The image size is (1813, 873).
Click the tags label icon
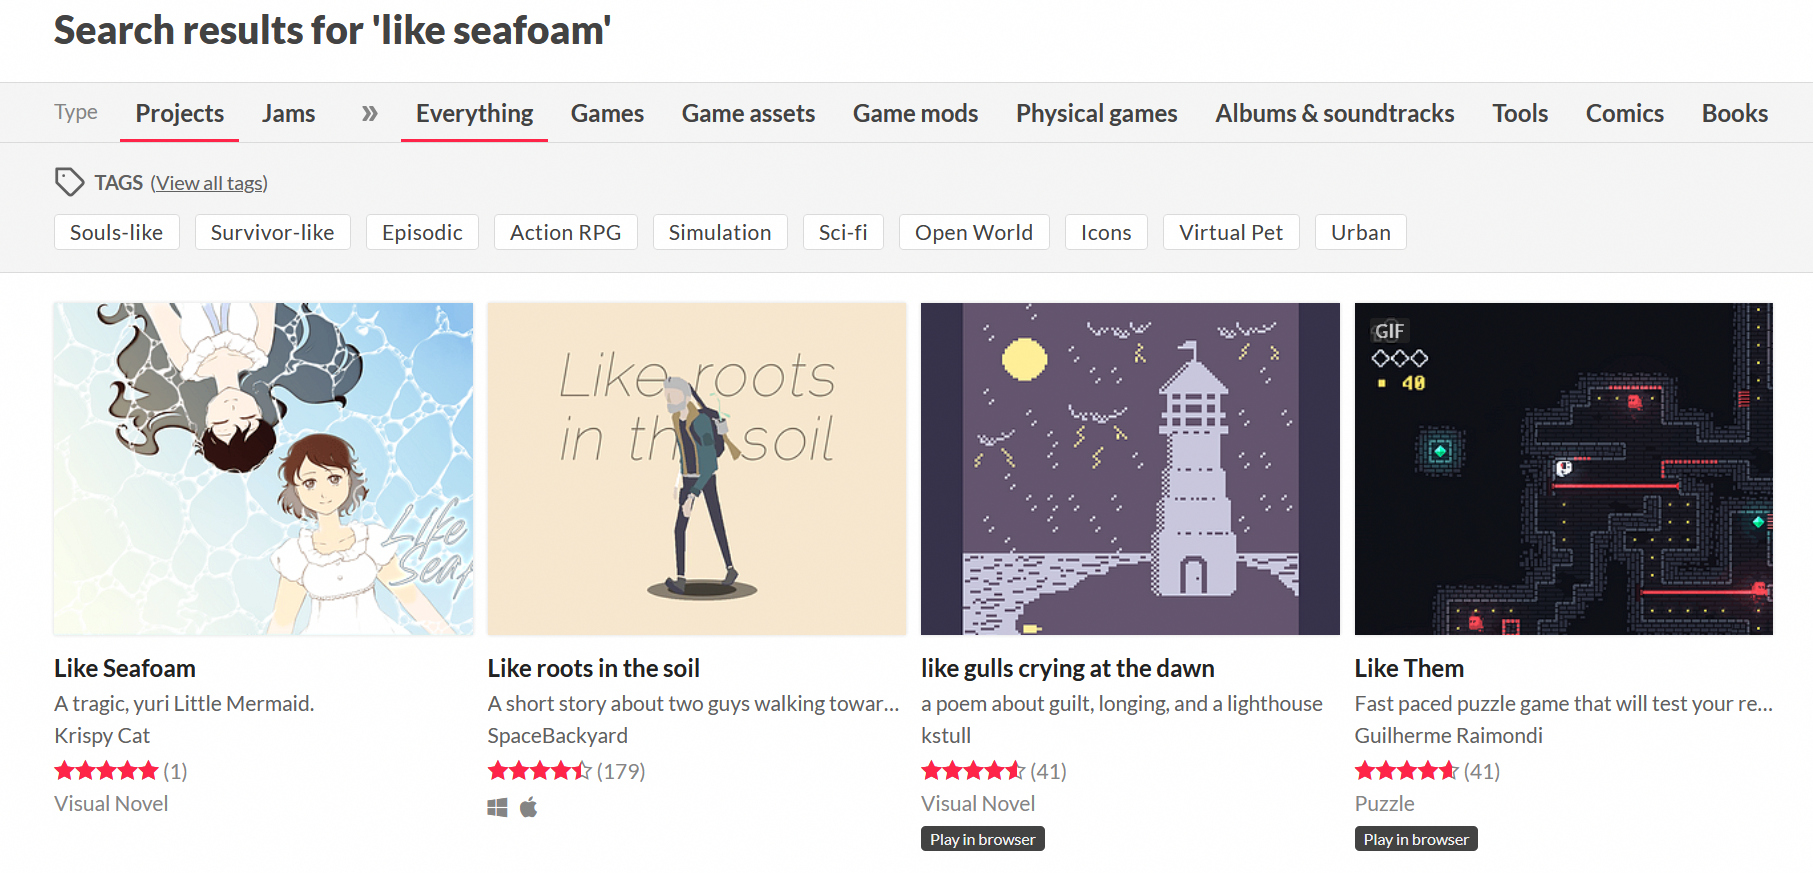click(69, 182)
